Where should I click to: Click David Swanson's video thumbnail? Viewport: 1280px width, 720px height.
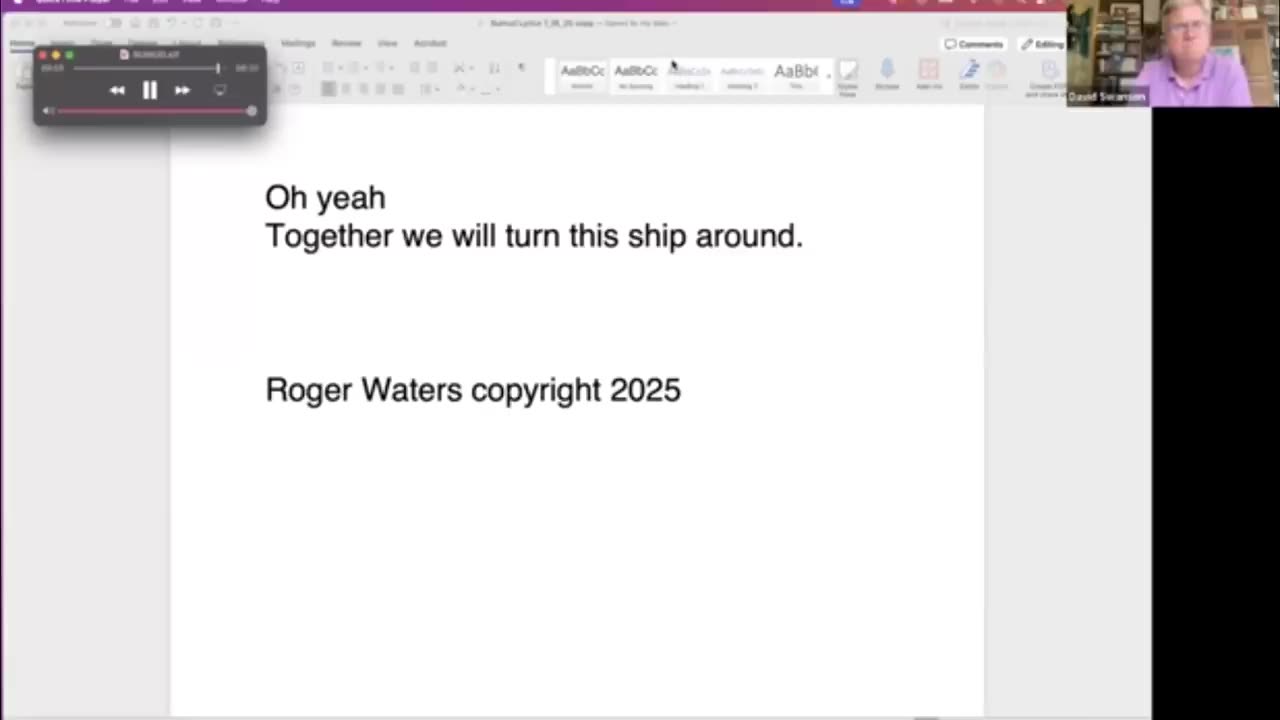(1173, 53)
